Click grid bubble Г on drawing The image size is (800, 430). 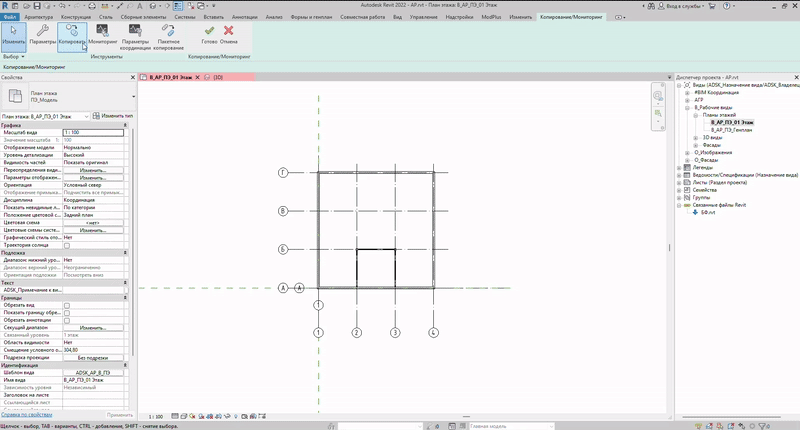283,173
